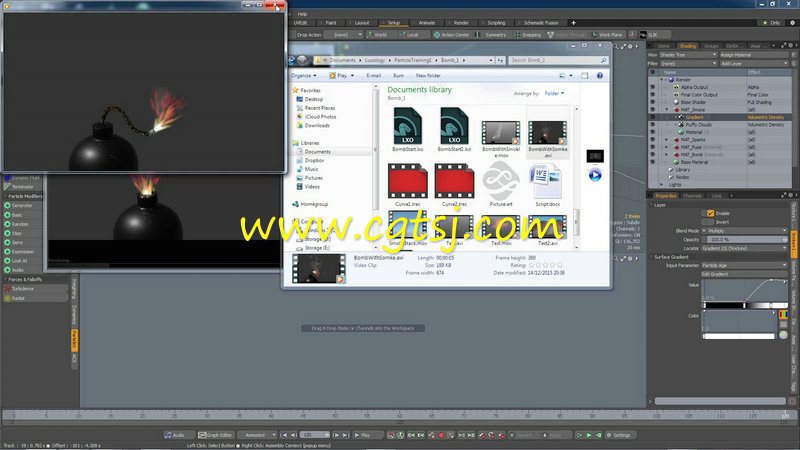Switch to Shading tab
This screenshot has width=800, height=450.
point(687,46)
